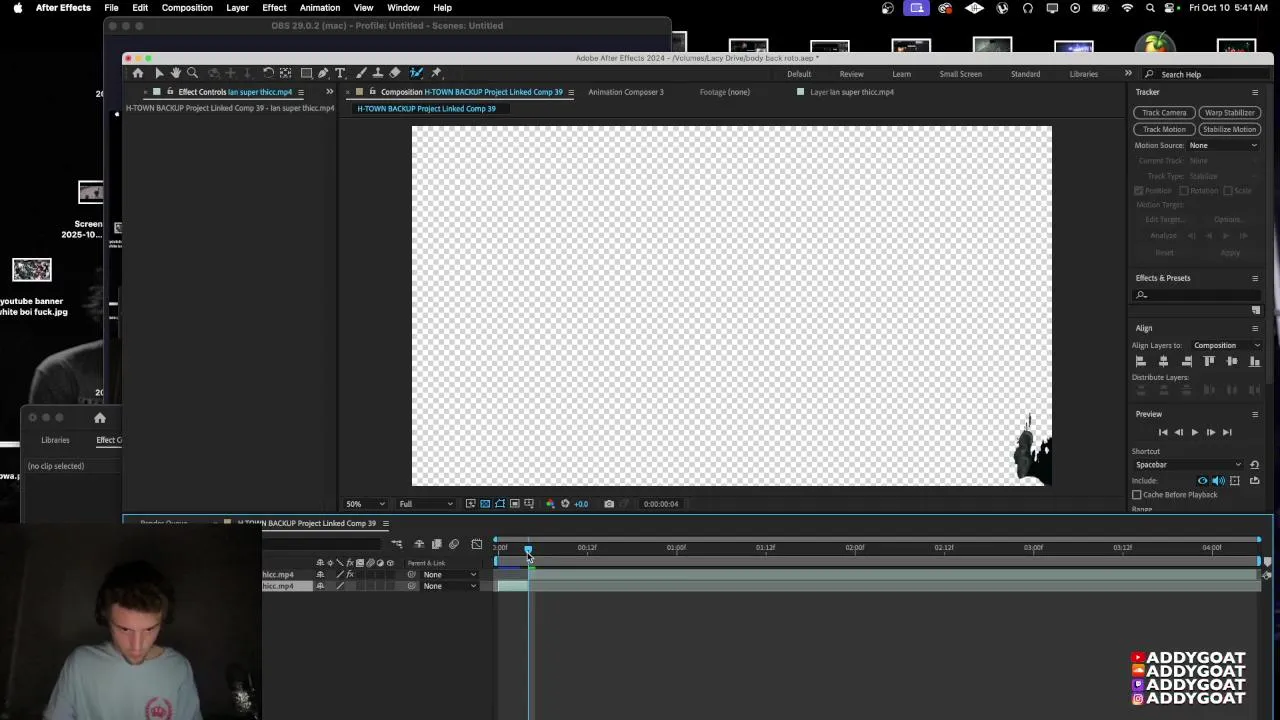Toggle video include eye in Preview
1280x720 pixels.
[1203, 480]
